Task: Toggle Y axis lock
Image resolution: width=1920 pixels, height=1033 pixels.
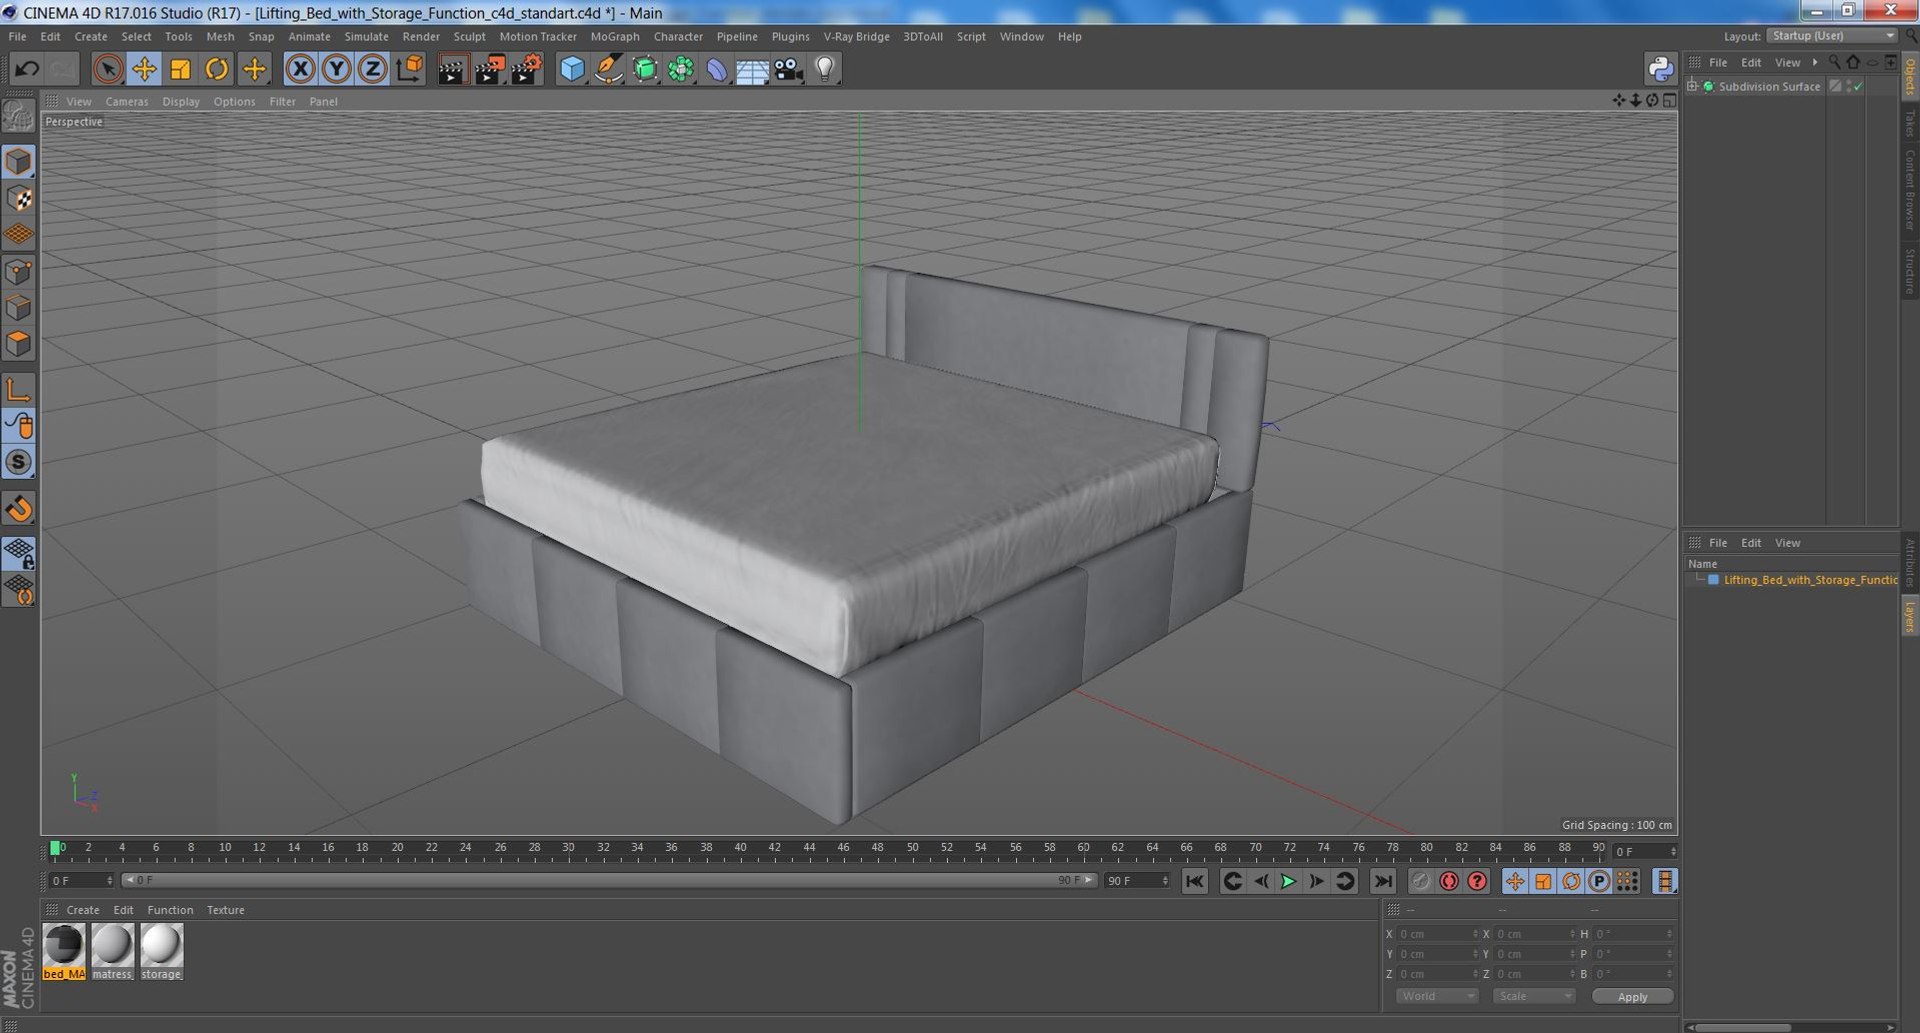Action: tap(337, 69)
